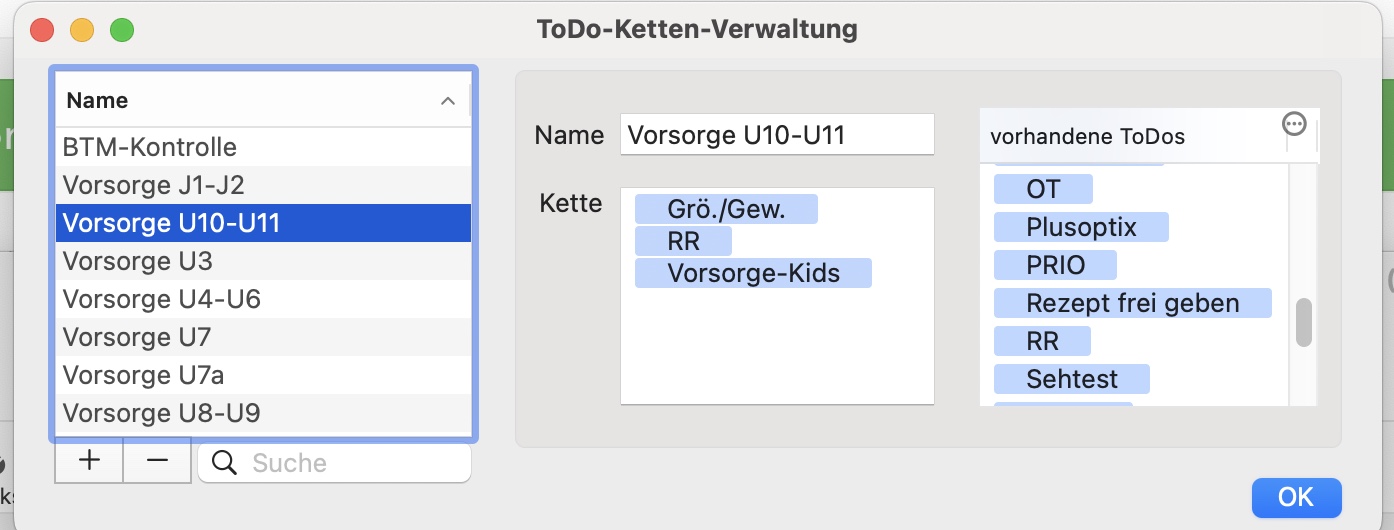Image resolution: width=1394 pixels, height=530 pixels.
Task: Pick Vorsorge U7a in list
Action: (x=143, y=375)
